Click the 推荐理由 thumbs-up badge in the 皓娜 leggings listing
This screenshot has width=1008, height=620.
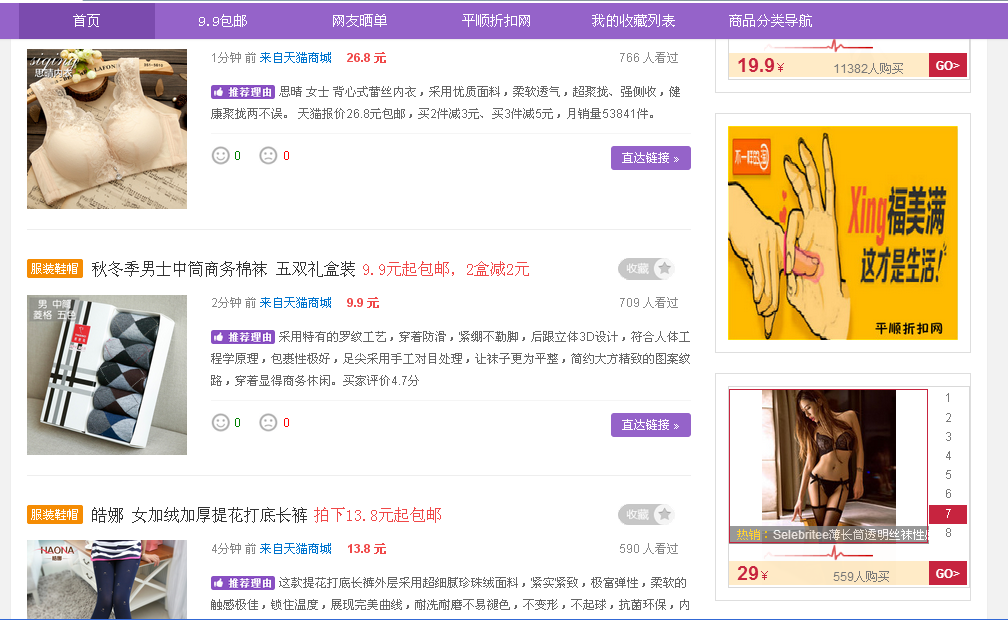pyautogui.click(x=242, y=583)
